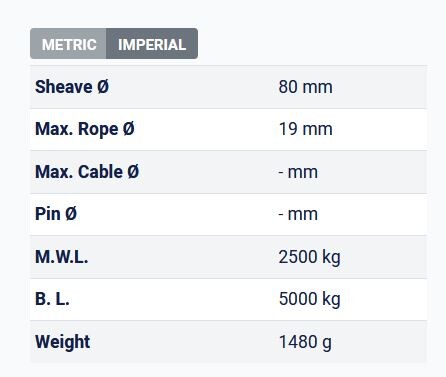Viewport: 446px width, 377px height.
Task: Click the Ø symbol in Pin row
Action: coord(71,214)
